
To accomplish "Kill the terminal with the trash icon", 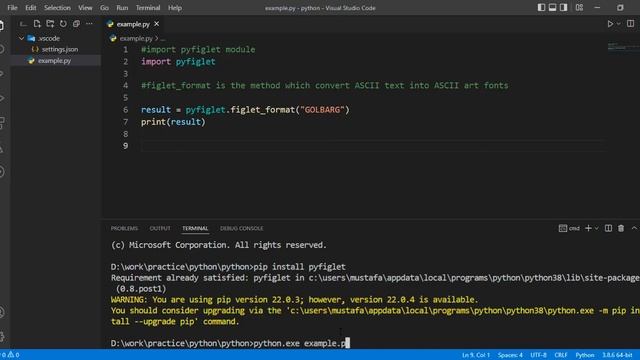I will pos(621,228).
